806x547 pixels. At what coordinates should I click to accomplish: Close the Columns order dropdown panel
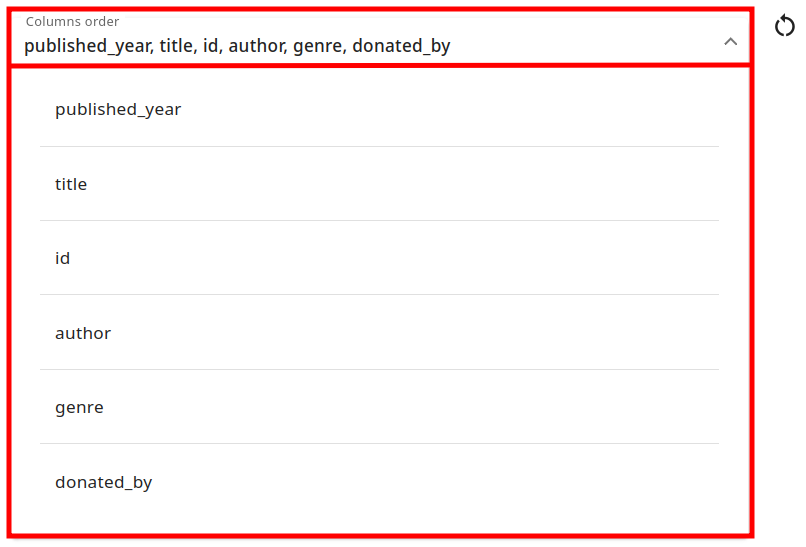pos(730,42)
